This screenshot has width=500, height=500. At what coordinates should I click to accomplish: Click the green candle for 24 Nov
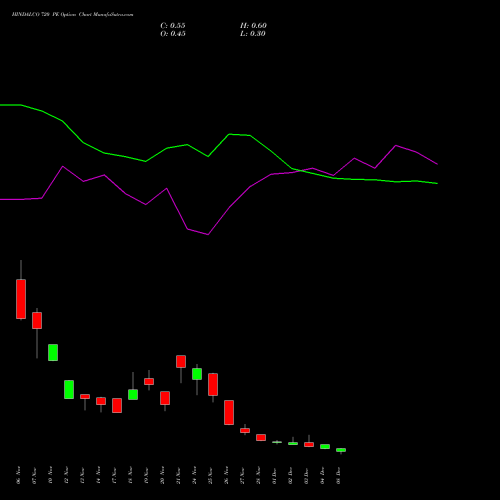(x=197, y=374)
